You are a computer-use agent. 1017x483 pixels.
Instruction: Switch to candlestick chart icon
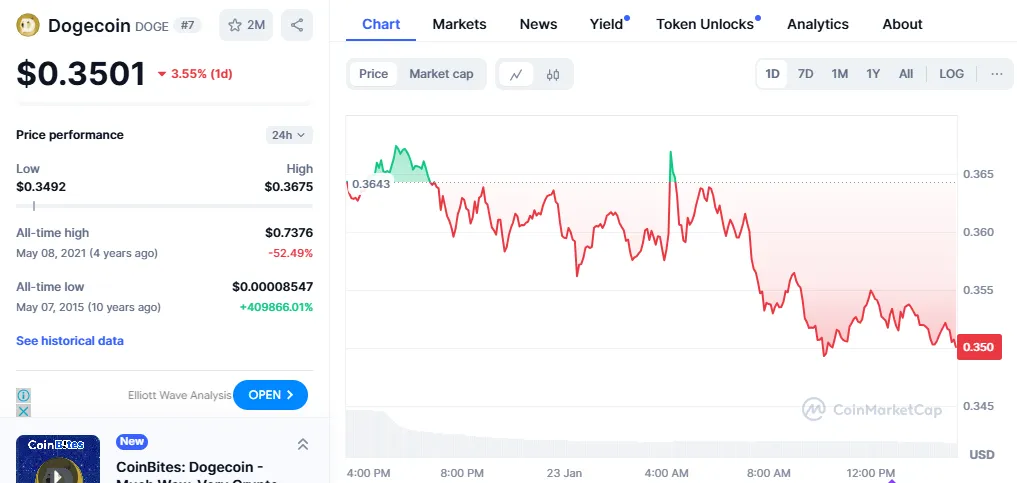[553, 74]
